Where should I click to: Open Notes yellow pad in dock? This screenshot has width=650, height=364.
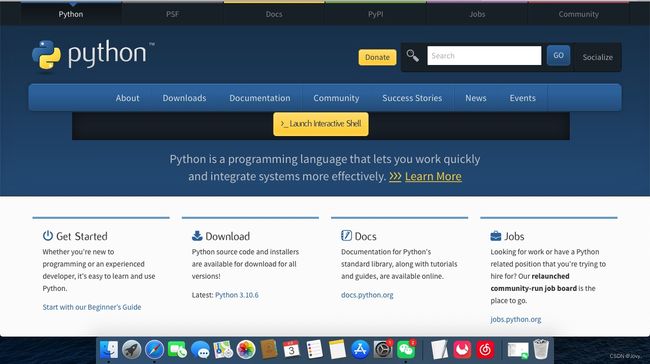pos(337,349)
